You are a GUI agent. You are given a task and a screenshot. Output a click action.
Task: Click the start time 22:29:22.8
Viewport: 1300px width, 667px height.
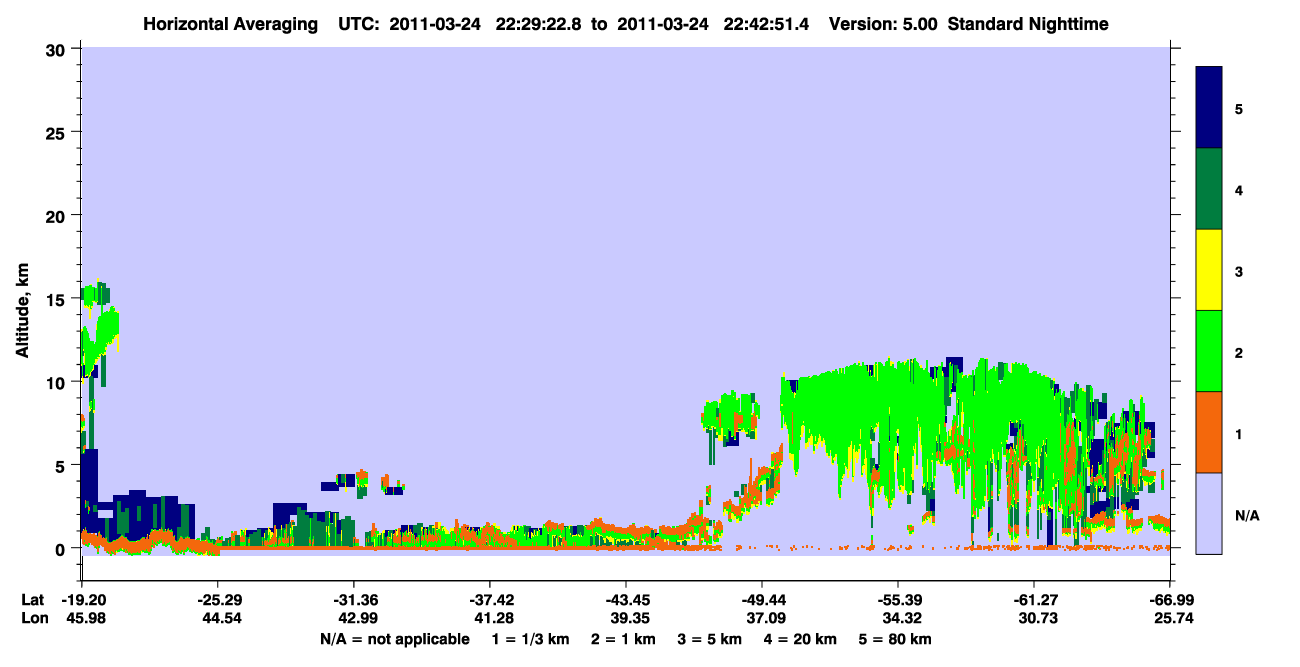(x=539, y=24)
